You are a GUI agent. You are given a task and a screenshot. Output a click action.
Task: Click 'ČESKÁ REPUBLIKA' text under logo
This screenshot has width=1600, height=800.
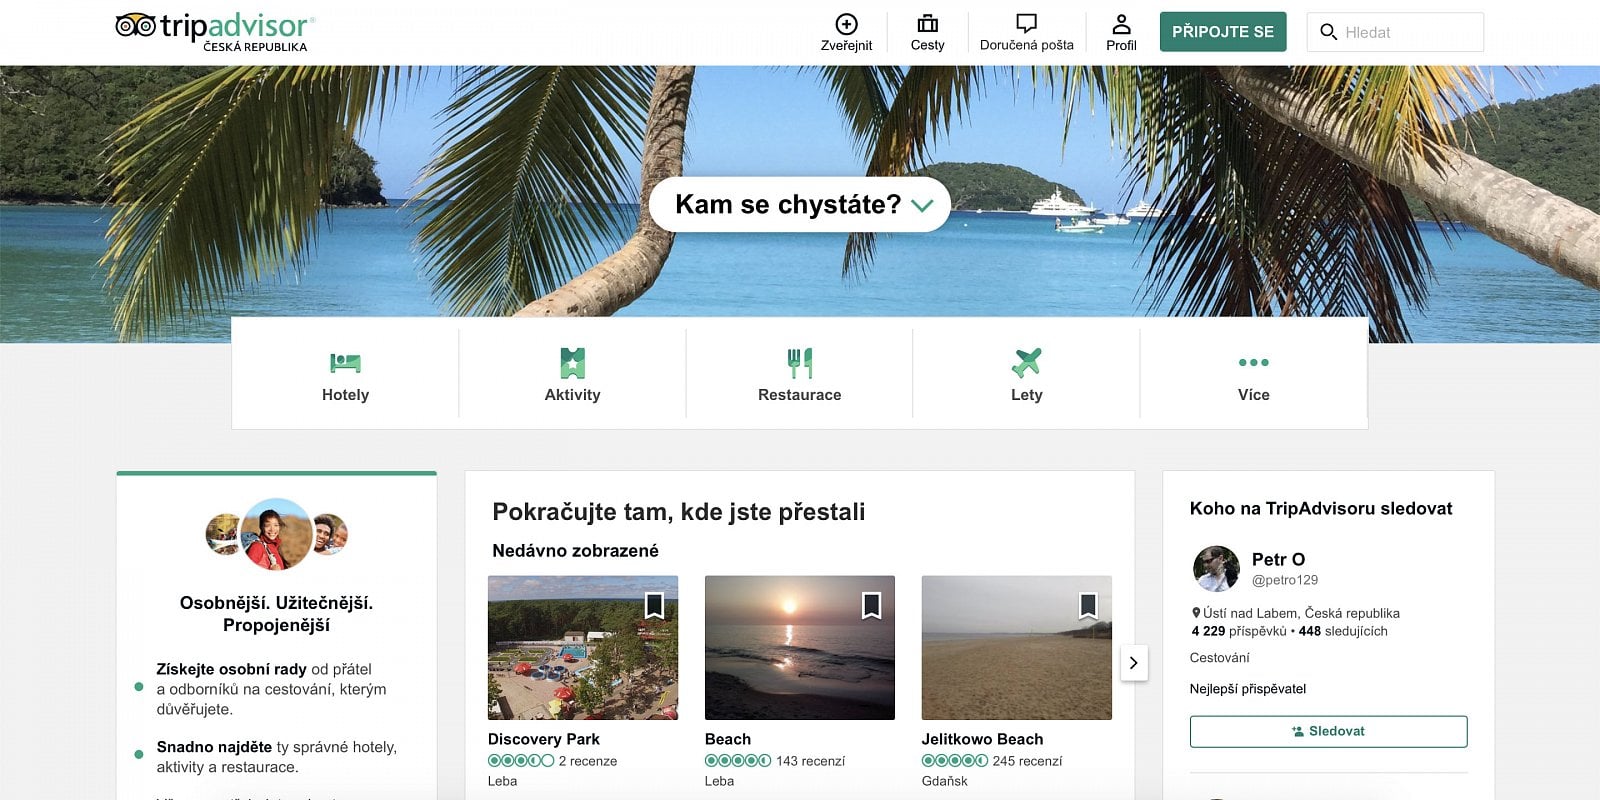tap(255, 47)
